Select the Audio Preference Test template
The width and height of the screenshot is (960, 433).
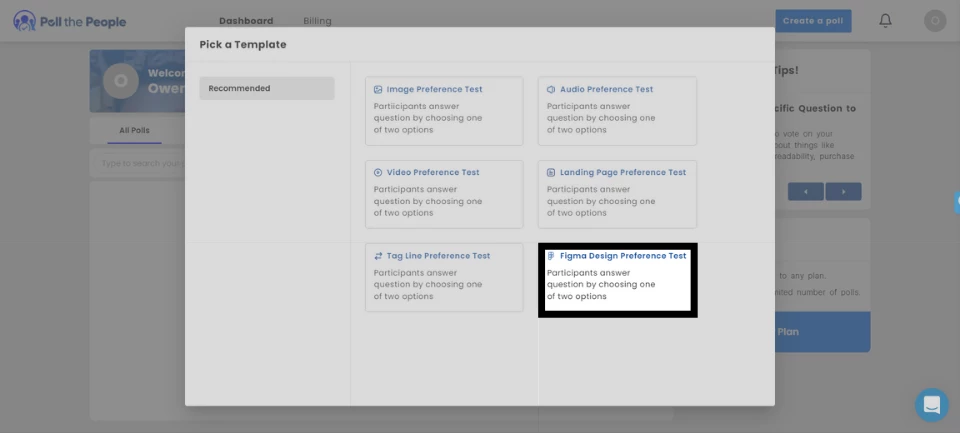(x=617, y=111)
